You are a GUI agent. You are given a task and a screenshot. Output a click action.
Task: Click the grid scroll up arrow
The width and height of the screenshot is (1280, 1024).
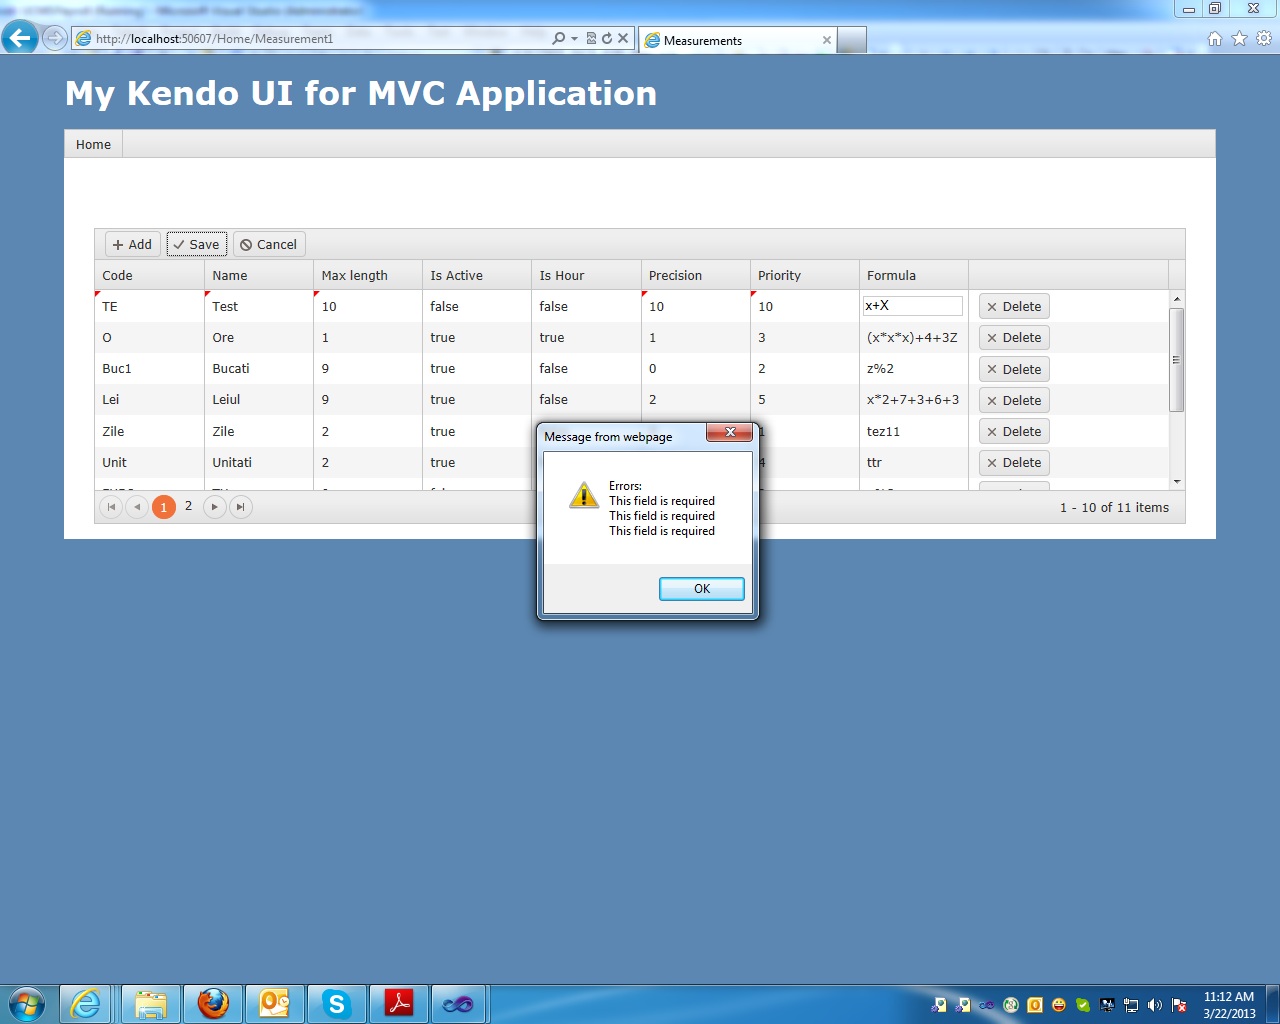click(1177, 299)
